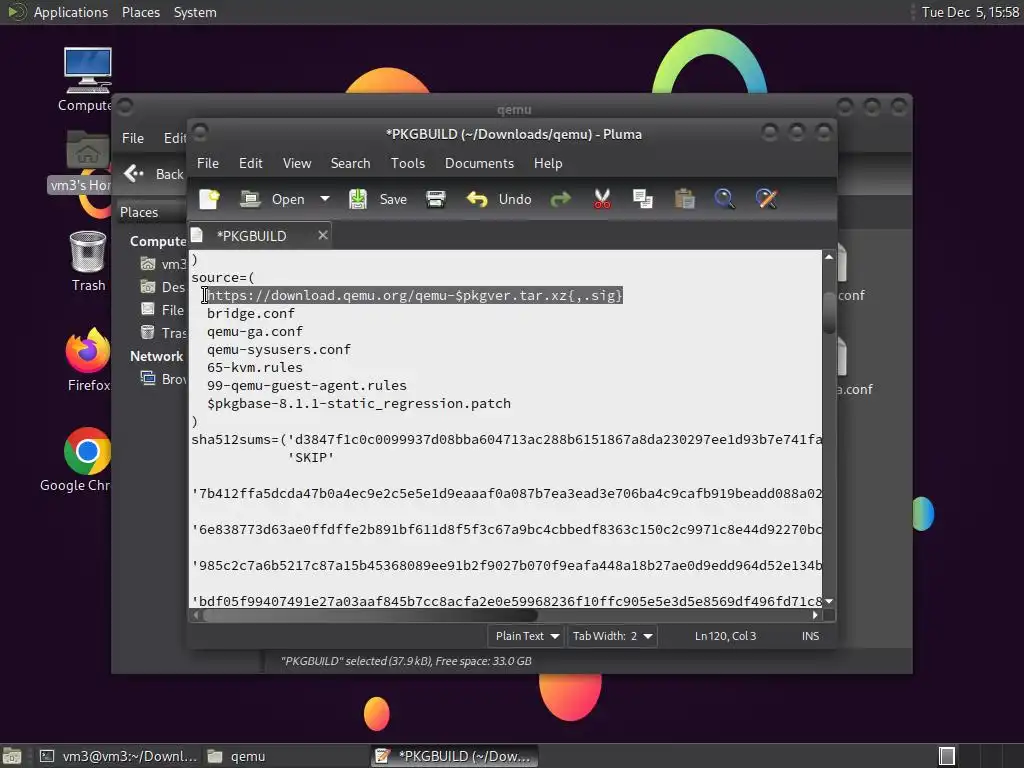Click the INS insert mode indicator
The width and height of the screenshot is (1024, 768).
coord(810,635)
